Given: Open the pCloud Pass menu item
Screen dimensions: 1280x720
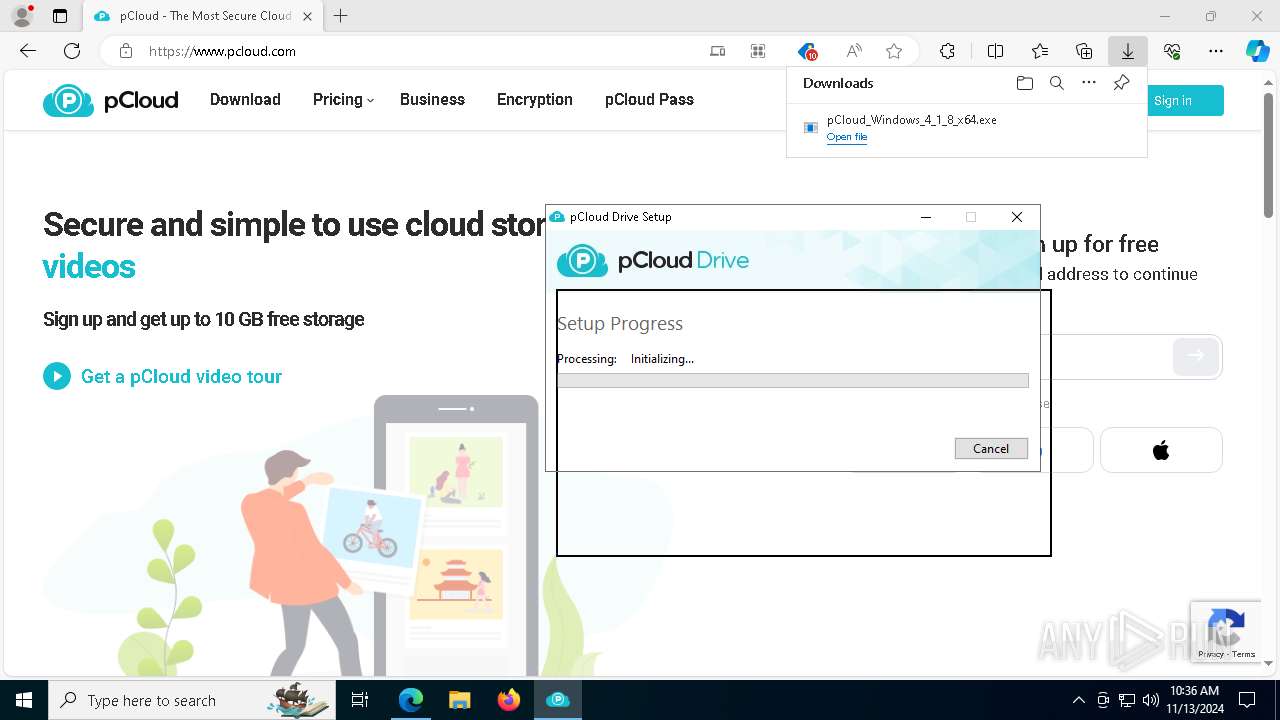Looking at the screenshot, I should click(649, 99).
